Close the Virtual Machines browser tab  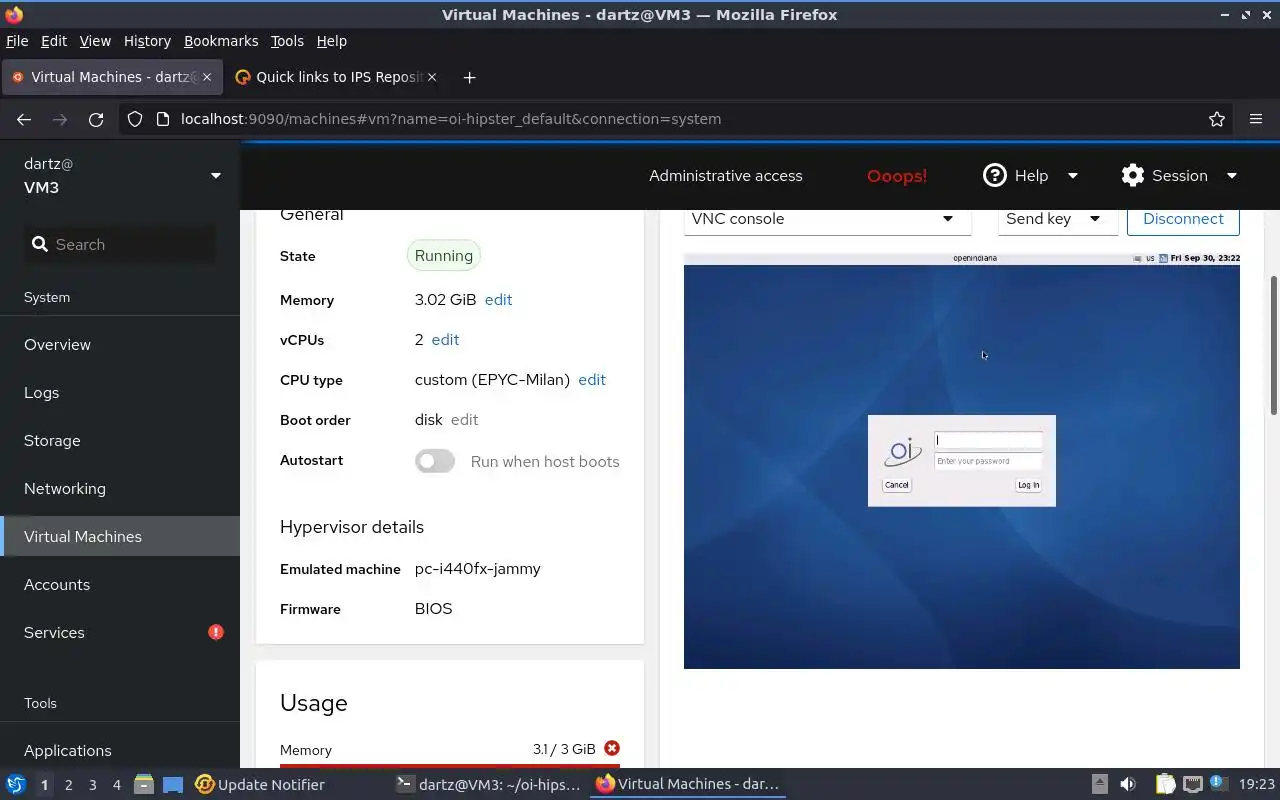point(208,77)
